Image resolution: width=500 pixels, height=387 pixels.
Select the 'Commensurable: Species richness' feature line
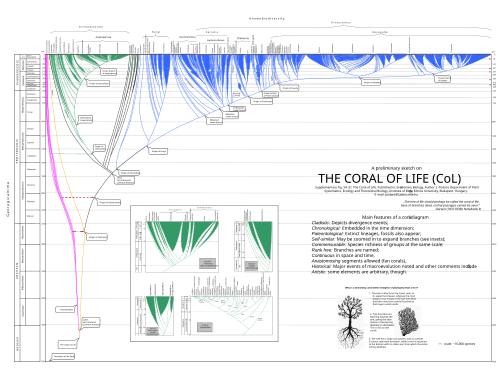coord(377,244)
